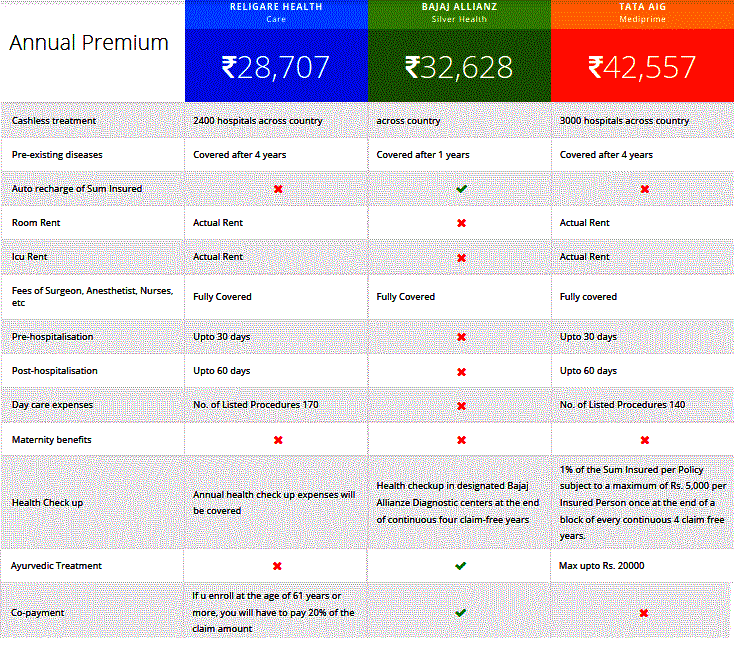Screen dimensions: 734x657
Task: Select the Tata AIG Mediprime header
Action: 642,13
